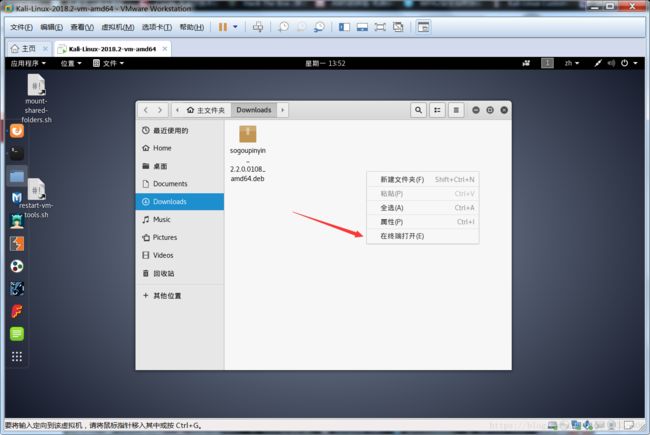
Task: Click 主文件夹 in the path bar
Action: point(206,110)
